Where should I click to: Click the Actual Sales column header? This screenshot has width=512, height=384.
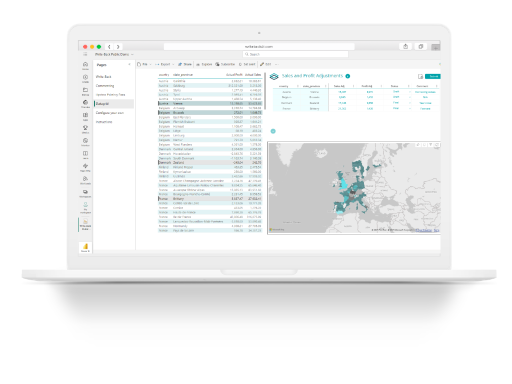(253, 75)
